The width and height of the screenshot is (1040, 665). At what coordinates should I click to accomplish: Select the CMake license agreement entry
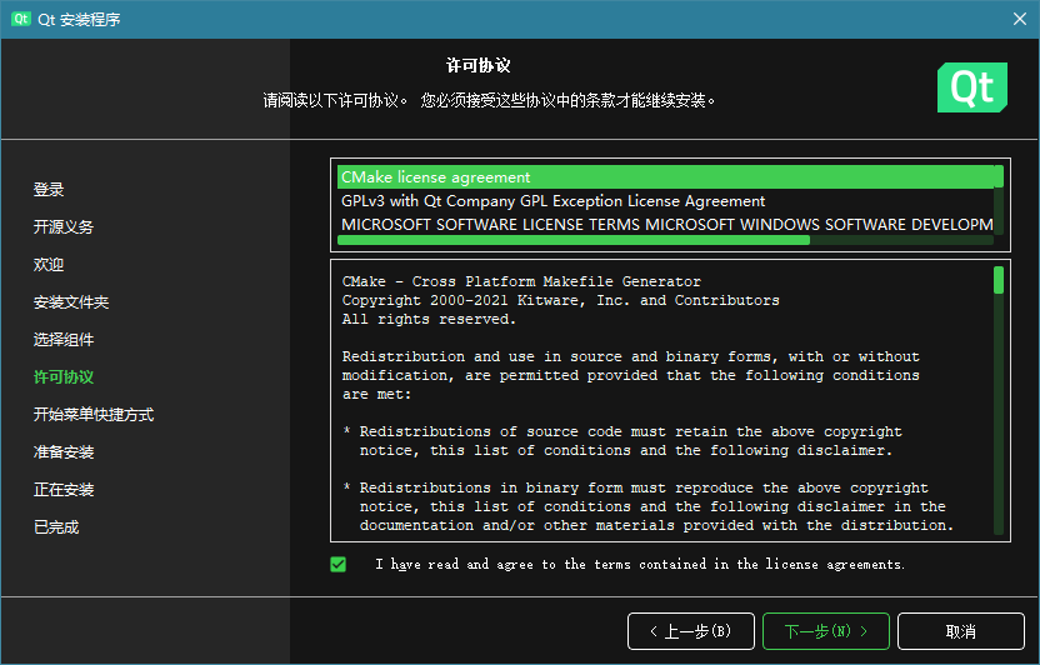666,177
